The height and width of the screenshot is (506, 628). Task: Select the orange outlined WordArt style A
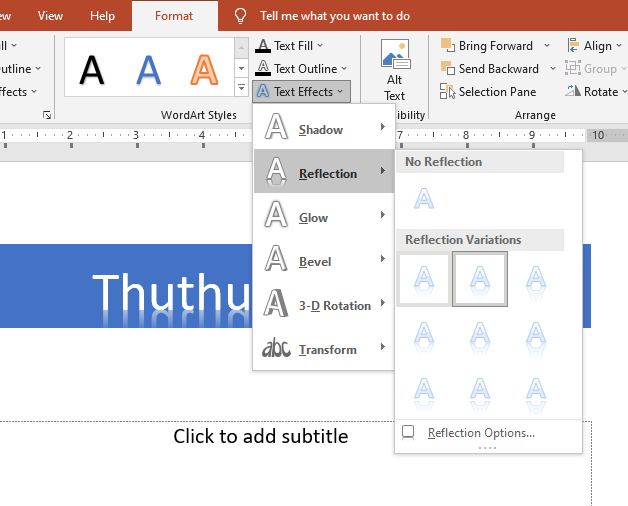[204, 70]
